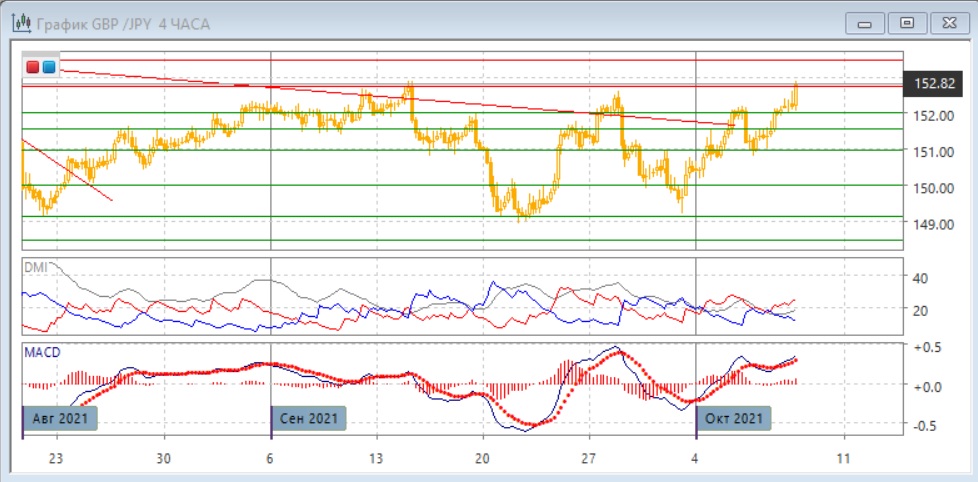Image resolution: width=978 pixels, height=482 pixels.
Task: Select the Окт 2021 month marker
Action: click(734, 417)
